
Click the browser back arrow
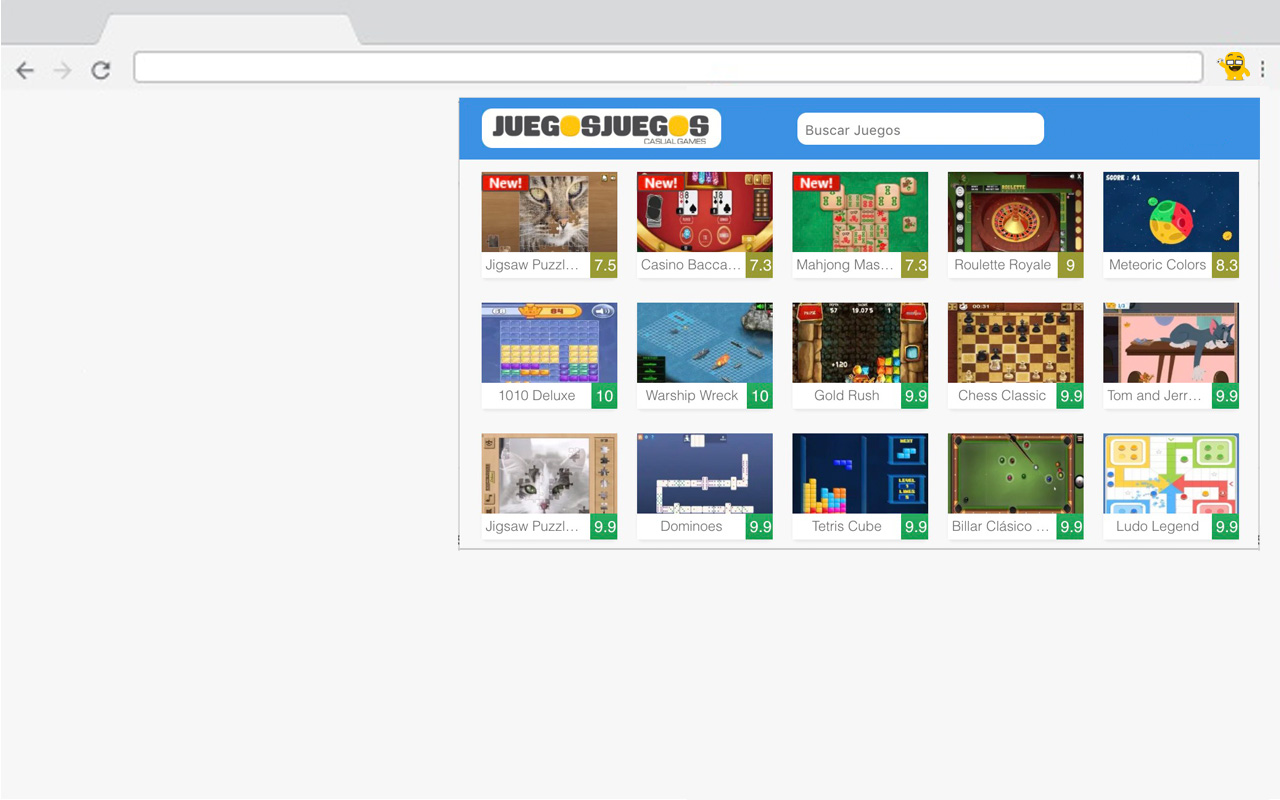(x=24, y=70)
